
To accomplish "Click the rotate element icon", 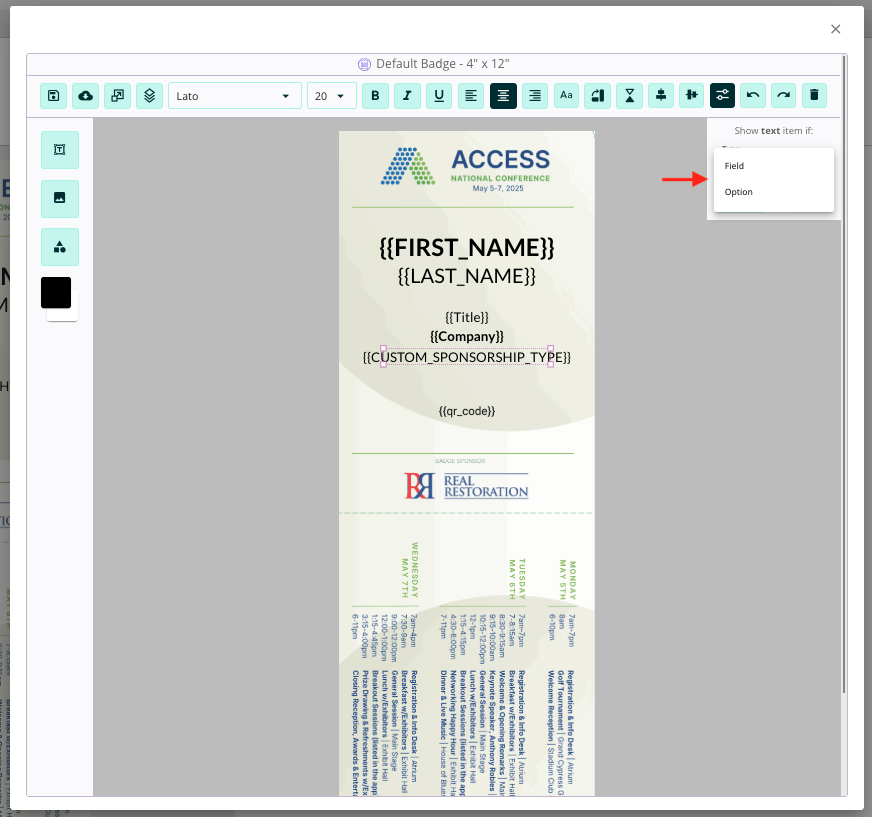I will (598, 96).
